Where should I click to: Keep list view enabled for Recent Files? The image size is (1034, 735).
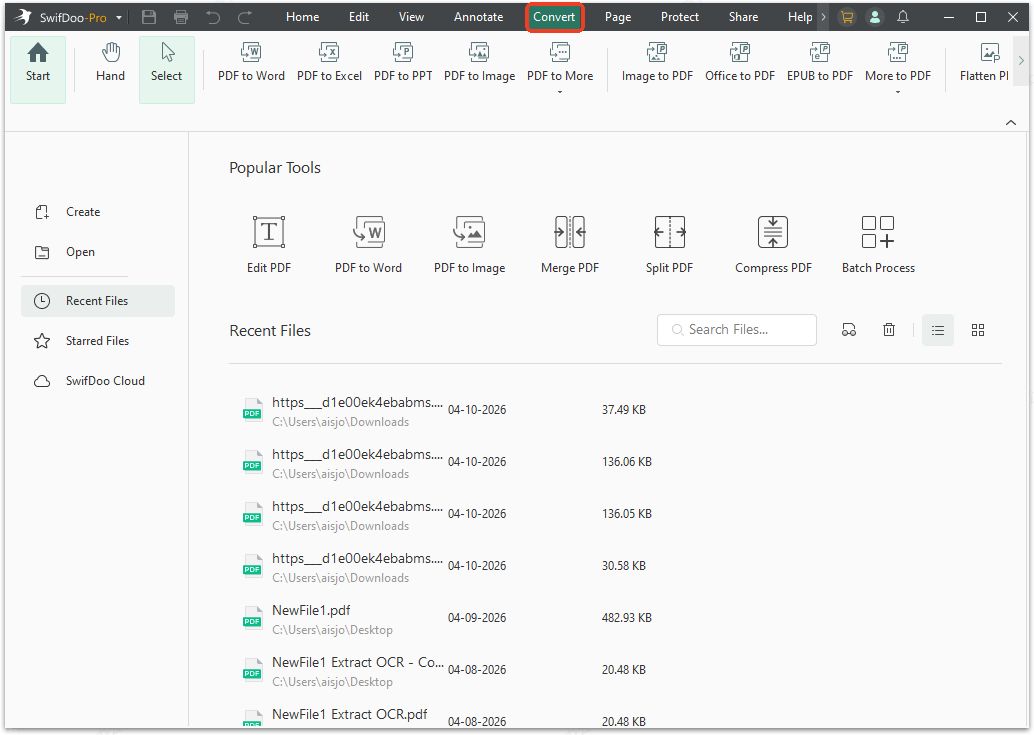coord(937,329)
